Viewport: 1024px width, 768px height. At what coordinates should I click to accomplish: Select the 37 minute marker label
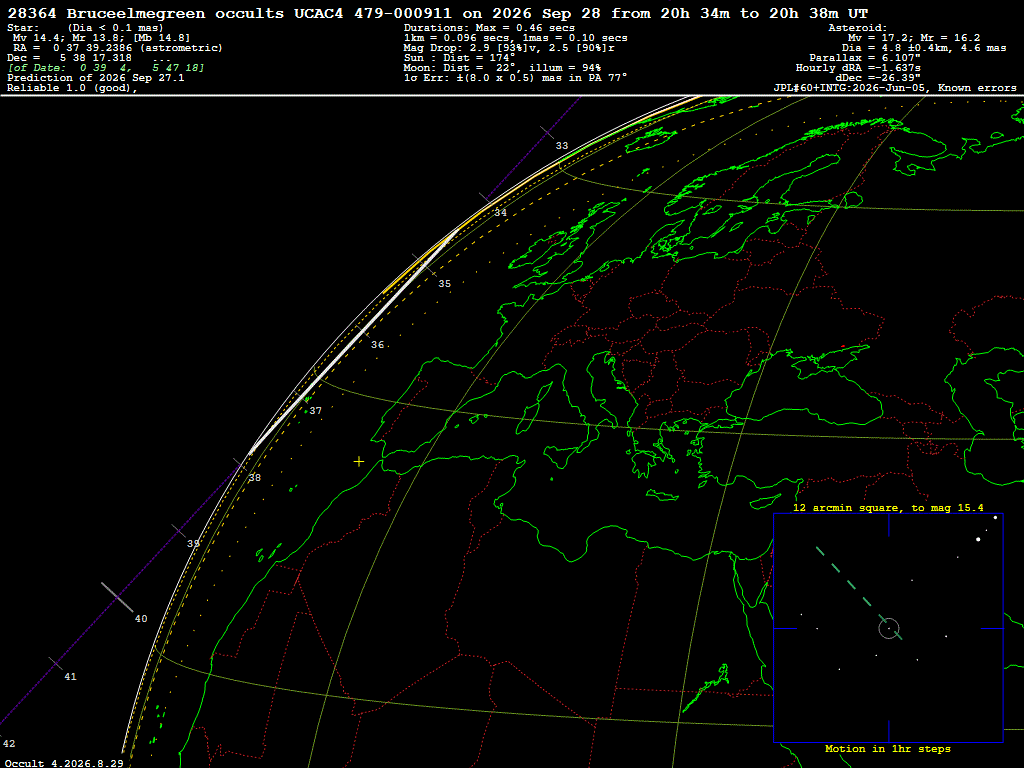pyautogui.click(x=315, y=411)
